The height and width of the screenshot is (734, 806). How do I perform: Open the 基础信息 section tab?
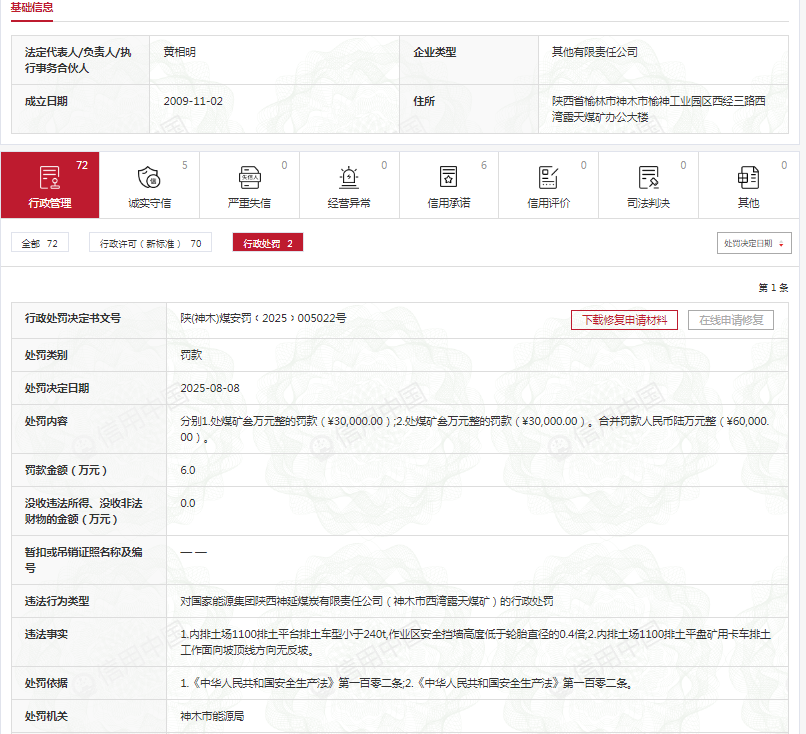click(32, 8)
